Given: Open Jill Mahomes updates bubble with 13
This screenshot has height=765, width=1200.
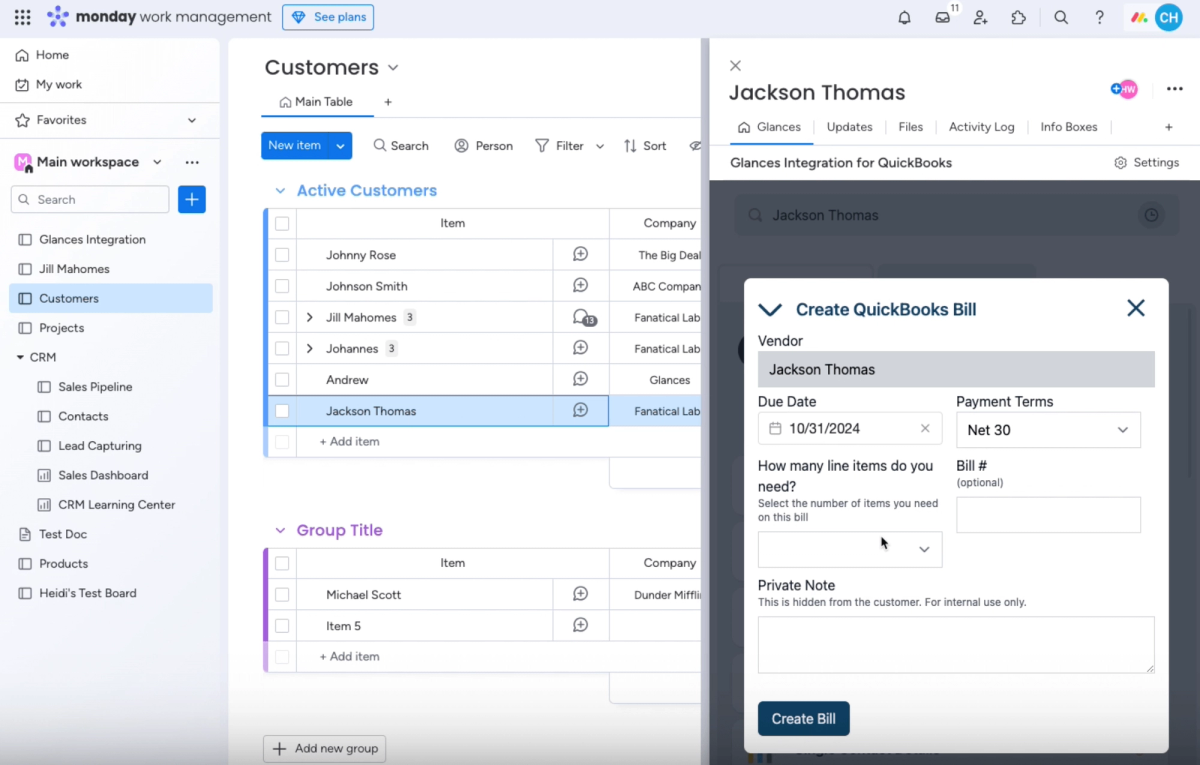Looking at the screenshot, I should coord(583,317).
